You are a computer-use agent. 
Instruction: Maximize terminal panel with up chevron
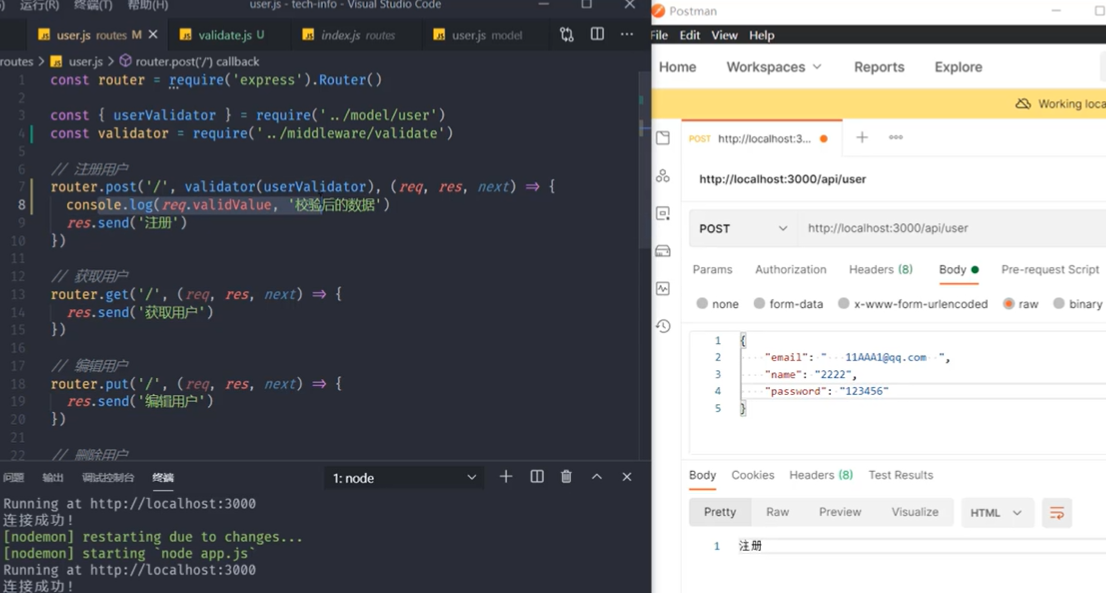597,477
